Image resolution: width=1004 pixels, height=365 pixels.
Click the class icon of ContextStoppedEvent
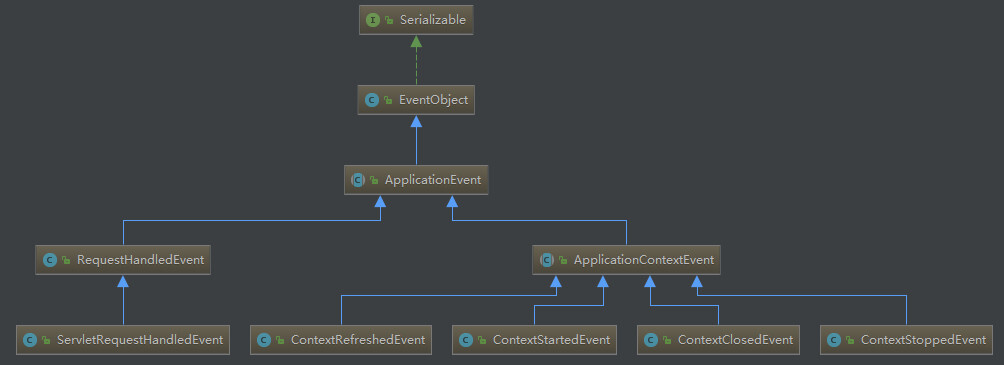pyautogui.click(x=834, y=340)
